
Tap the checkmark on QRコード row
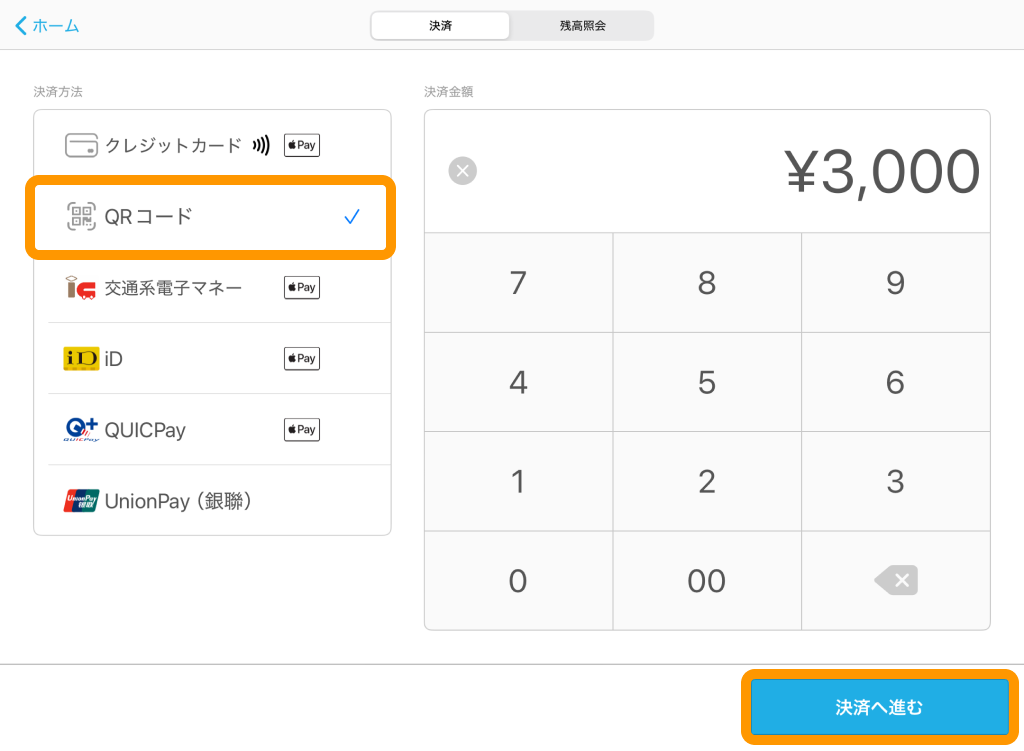pyautogui.click(x=351, y=216)
